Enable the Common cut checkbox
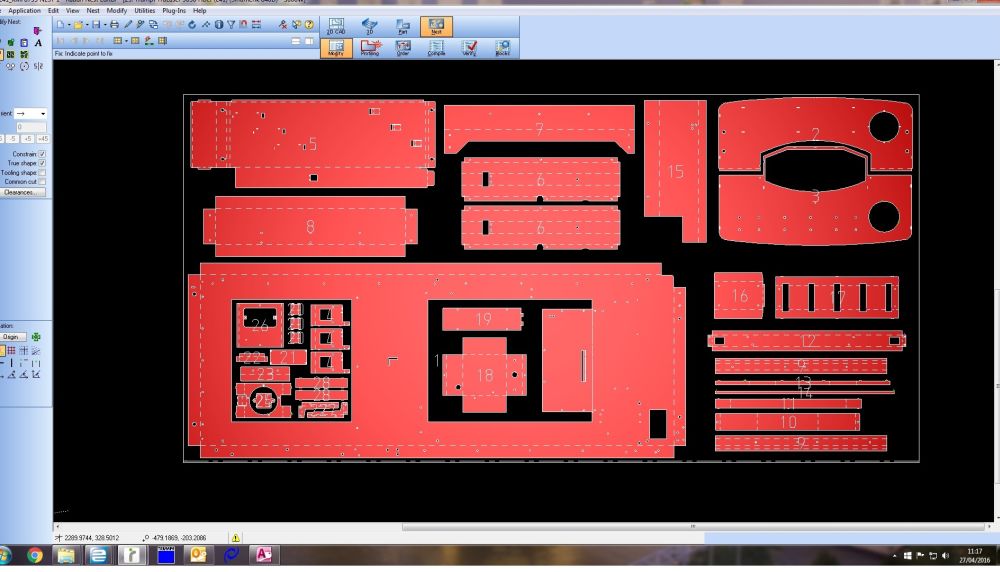This screenshot has width=1000, height=572. tap(42, 182)
